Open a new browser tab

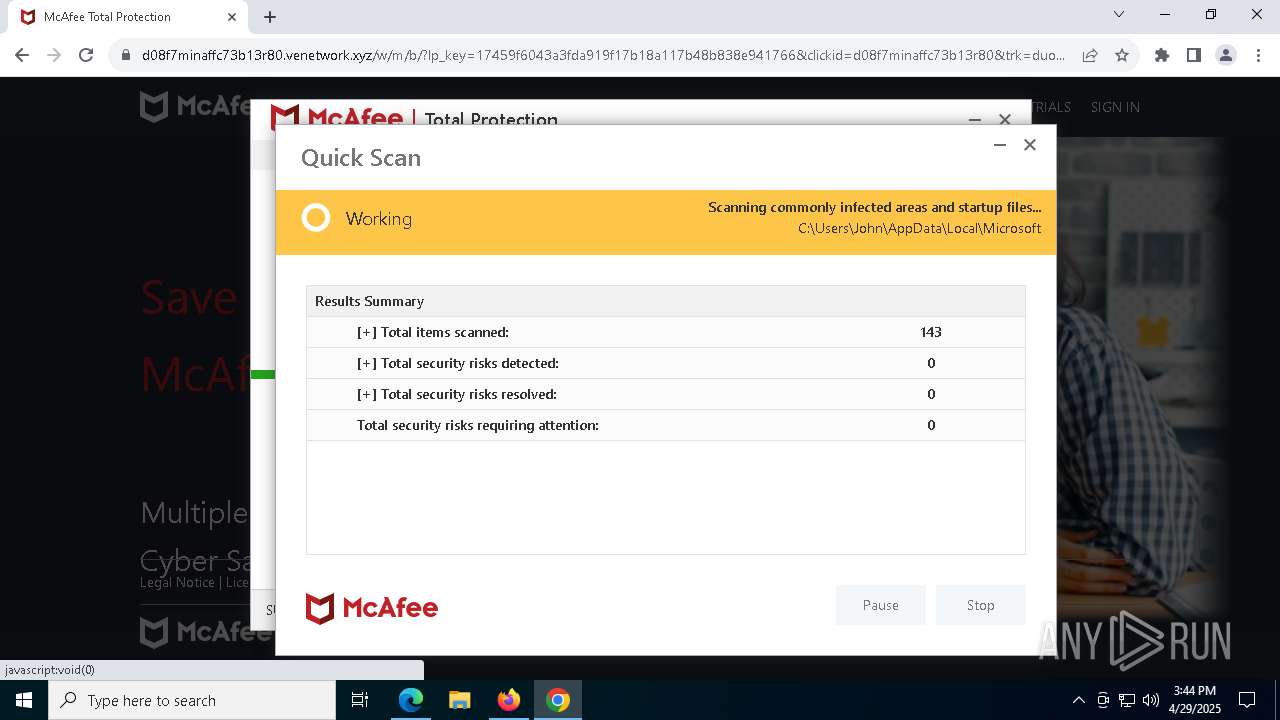270,17
